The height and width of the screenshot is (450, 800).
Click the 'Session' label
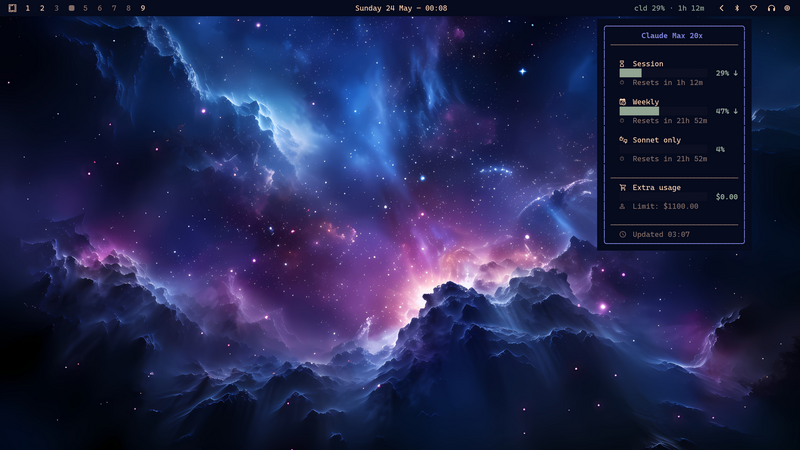click(648, 64)
